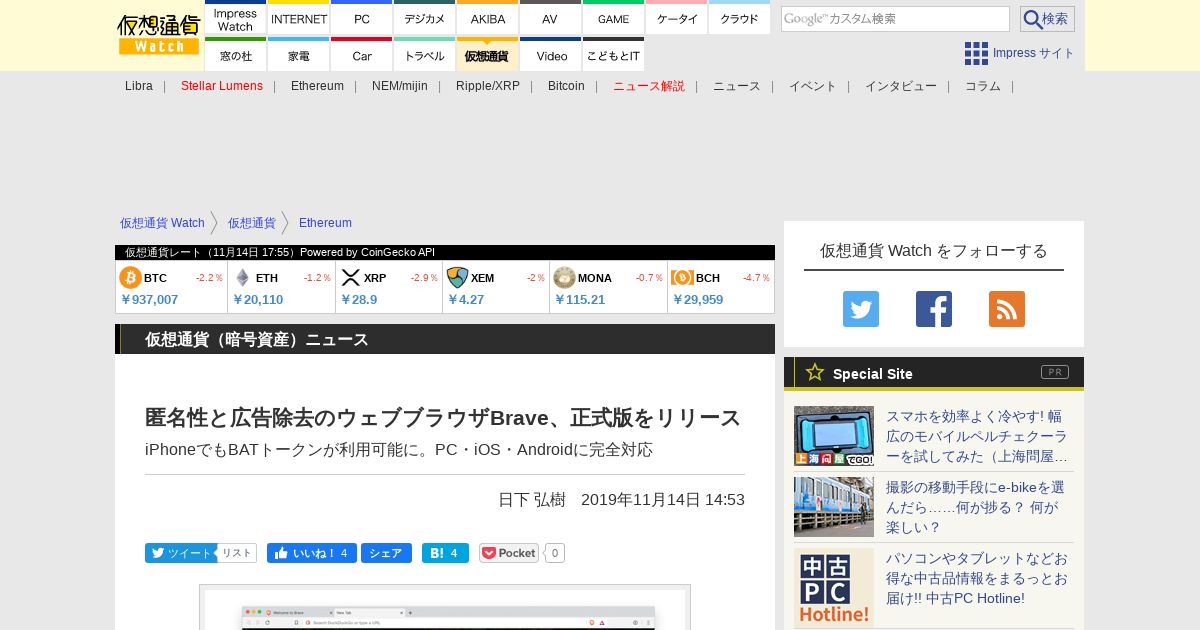Open the Video tab
This screenshot has height=630, width=1200.
[550, 55]
